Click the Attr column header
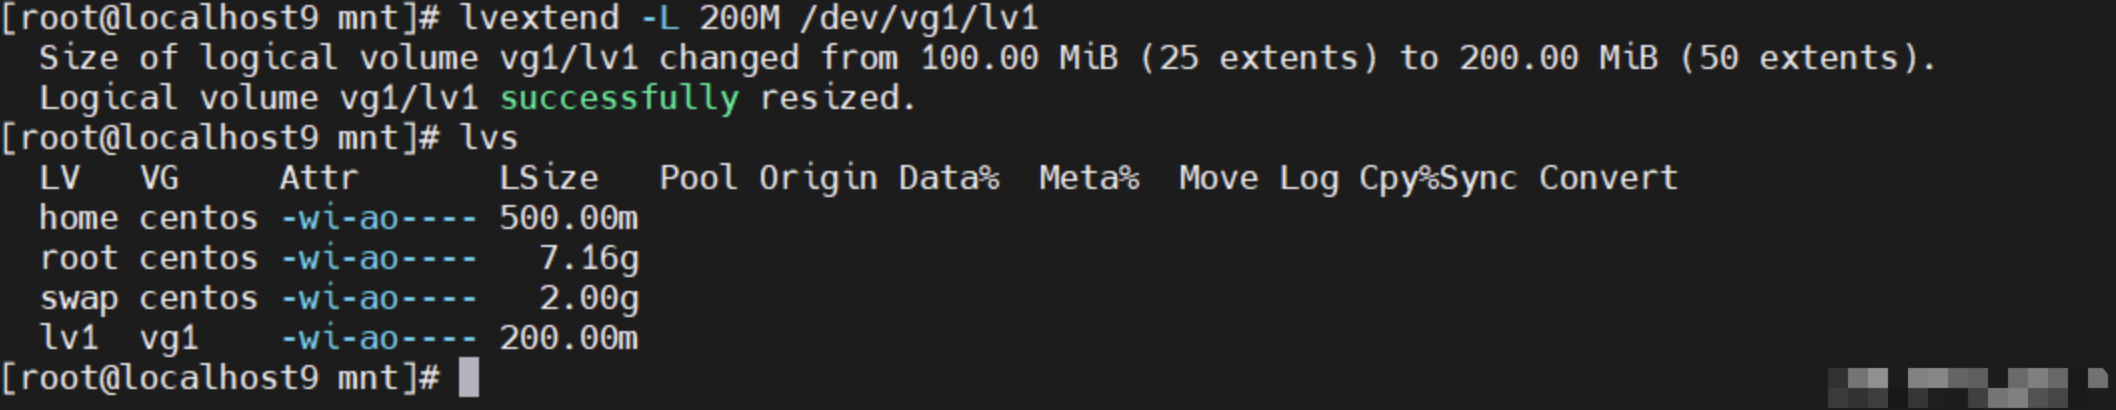Image resolution: width=2116 pixels, height=410 pixels. coord(318,178)
